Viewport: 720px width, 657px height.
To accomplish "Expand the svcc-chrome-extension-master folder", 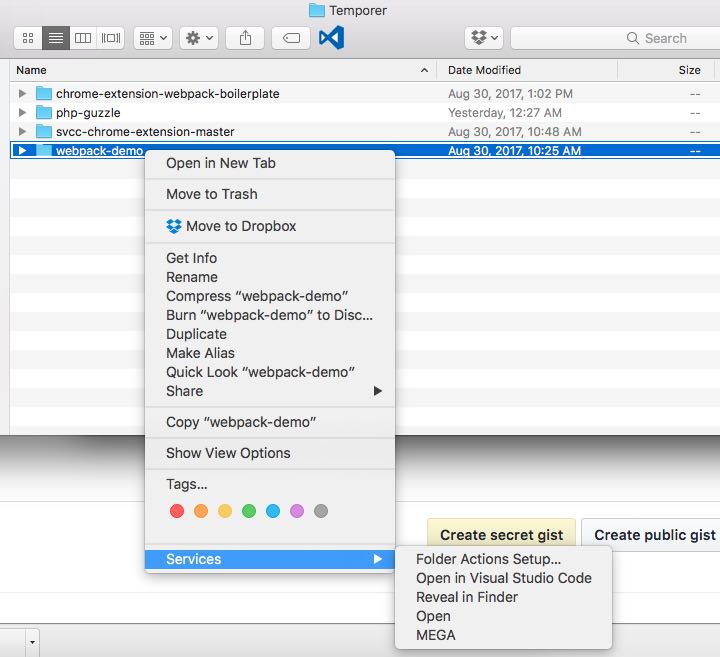I will pyautogui.click(x=23, y=132).
